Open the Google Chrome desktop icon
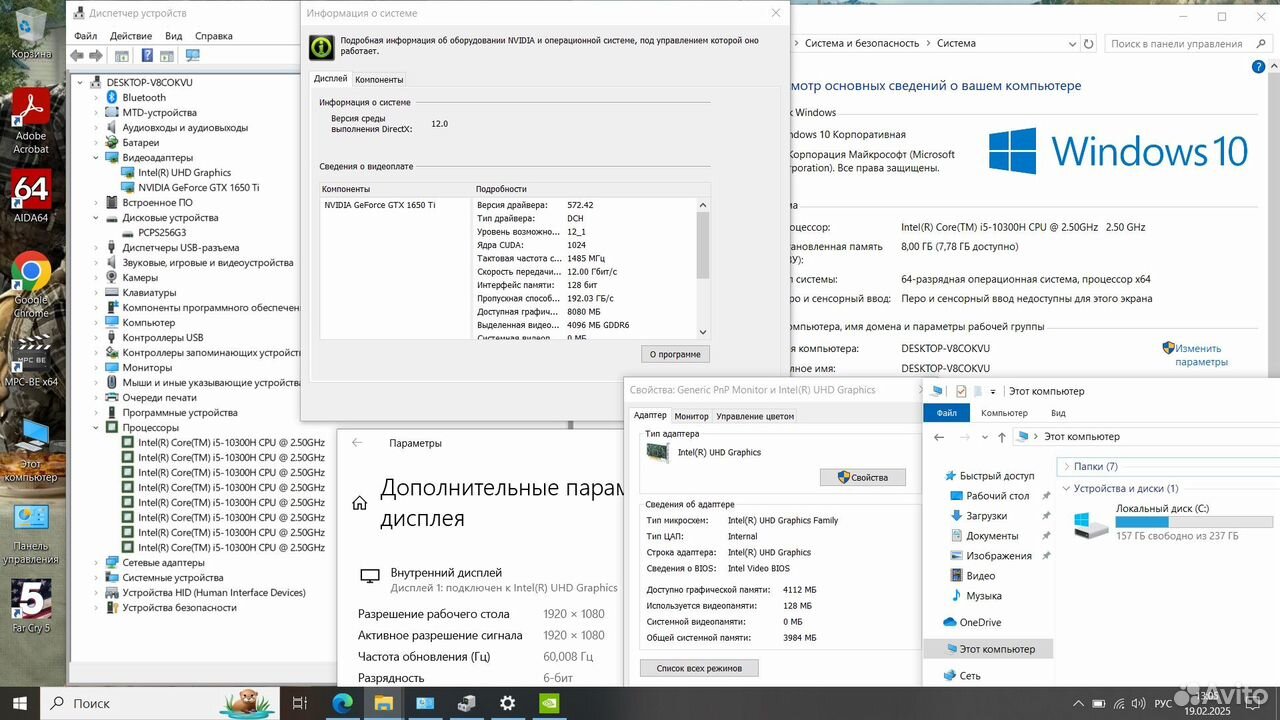Viewport: 1280px width, 720px height. tap(31, 285)
